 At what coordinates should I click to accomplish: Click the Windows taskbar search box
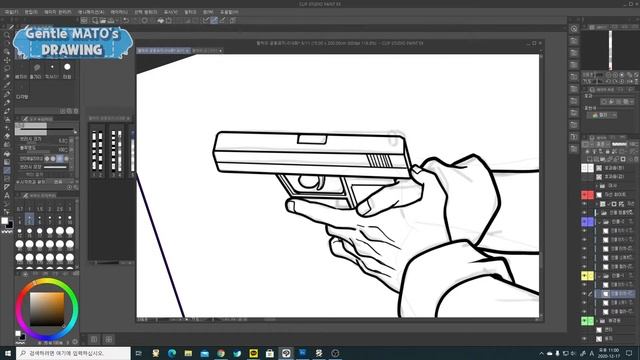point(73,353)
